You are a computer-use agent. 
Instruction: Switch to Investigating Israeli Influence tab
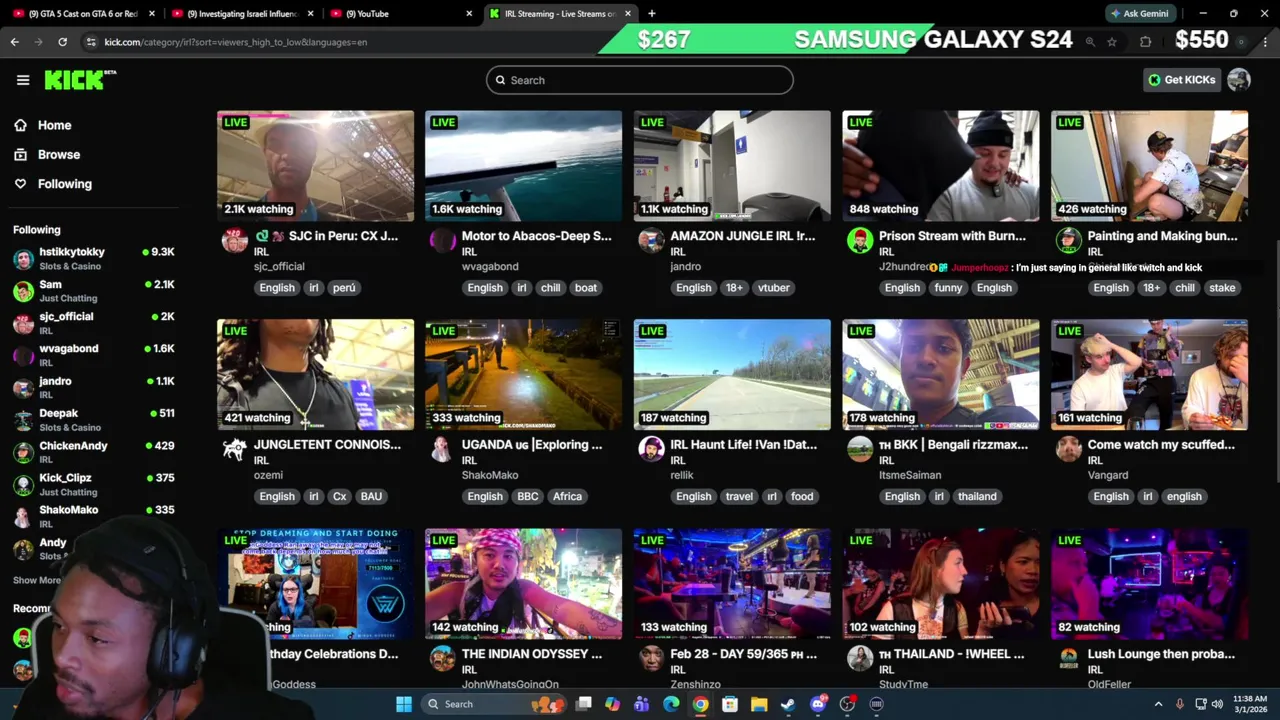click(242, 14)
